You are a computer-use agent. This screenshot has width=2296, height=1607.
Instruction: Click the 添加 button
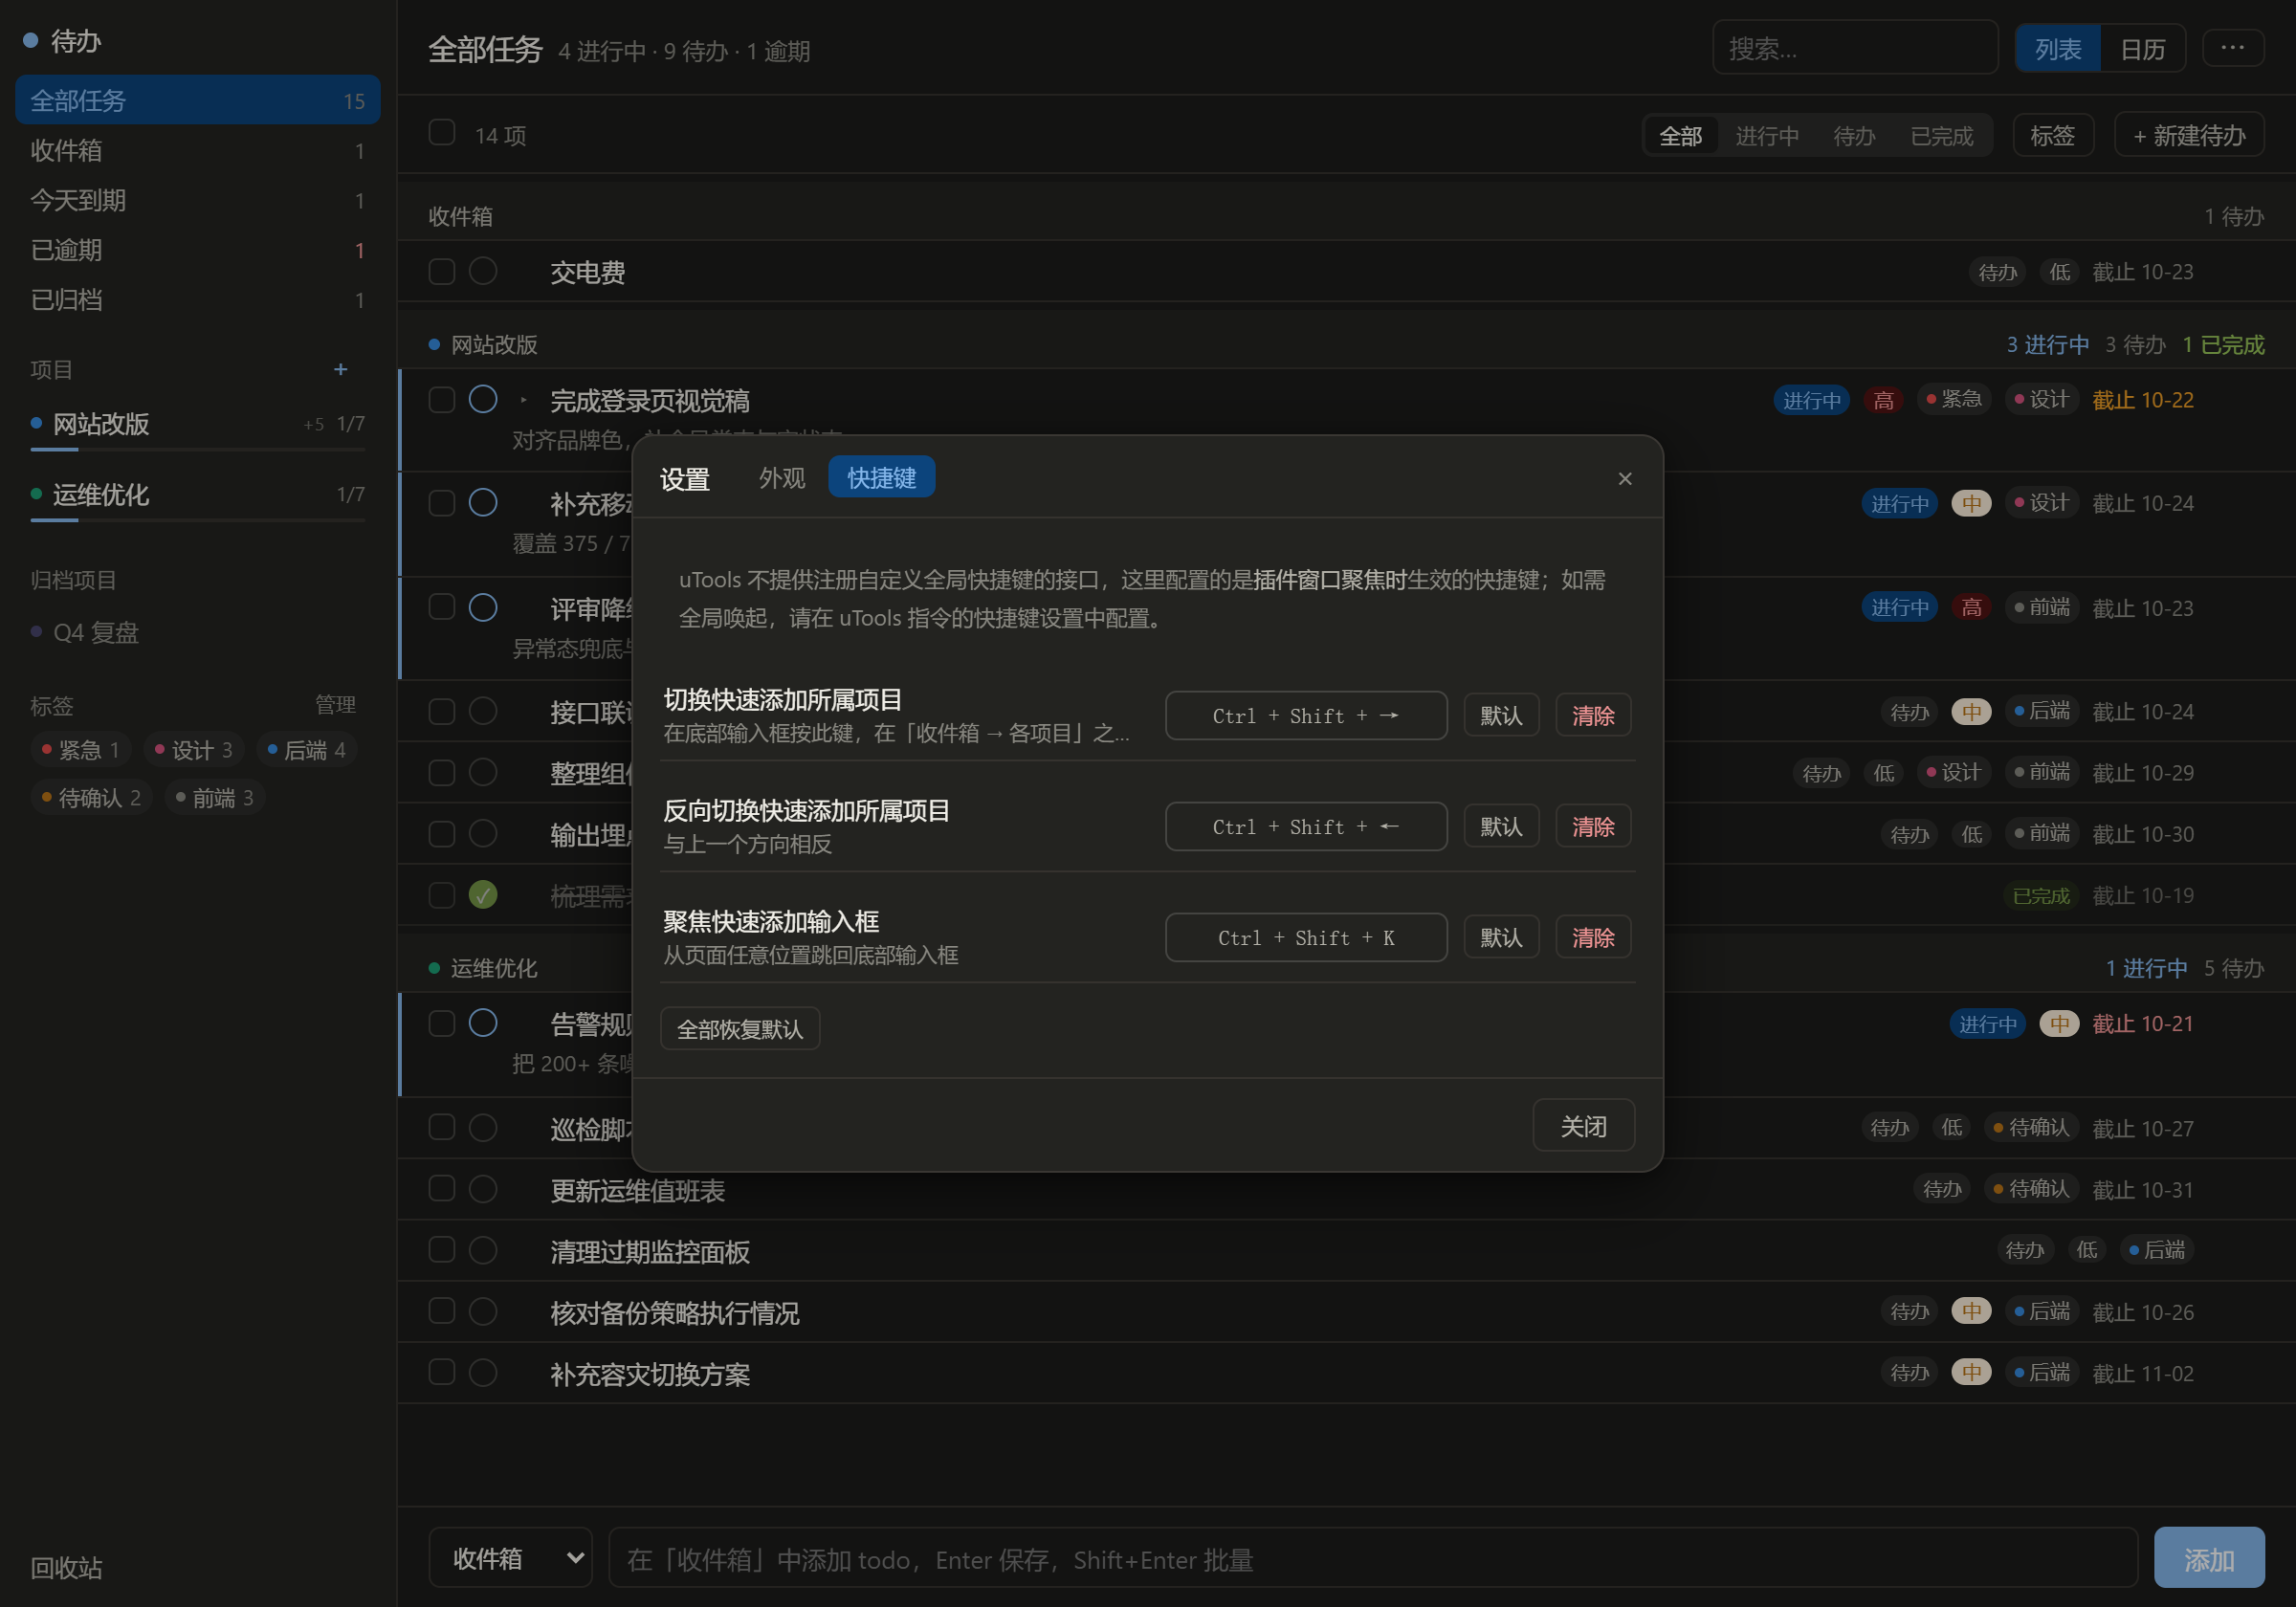click(2208, 1557)
